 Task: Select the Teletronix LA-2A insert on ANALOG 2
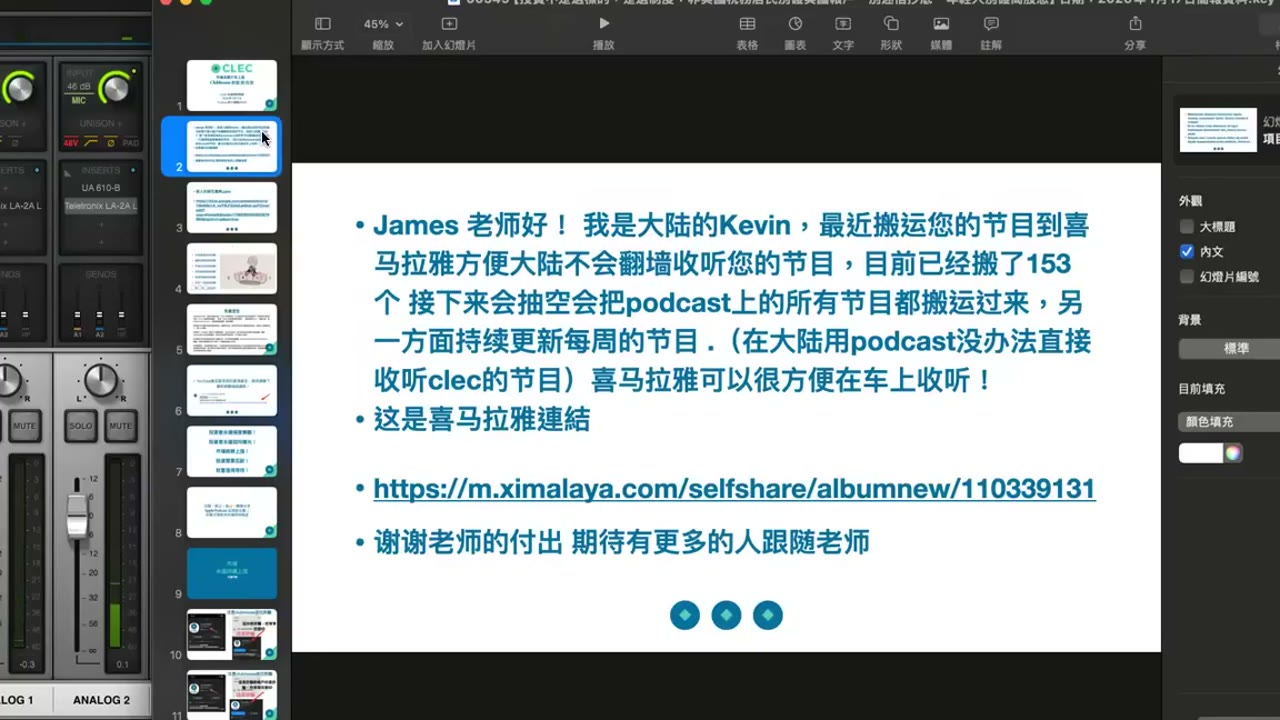coord(101,206)
